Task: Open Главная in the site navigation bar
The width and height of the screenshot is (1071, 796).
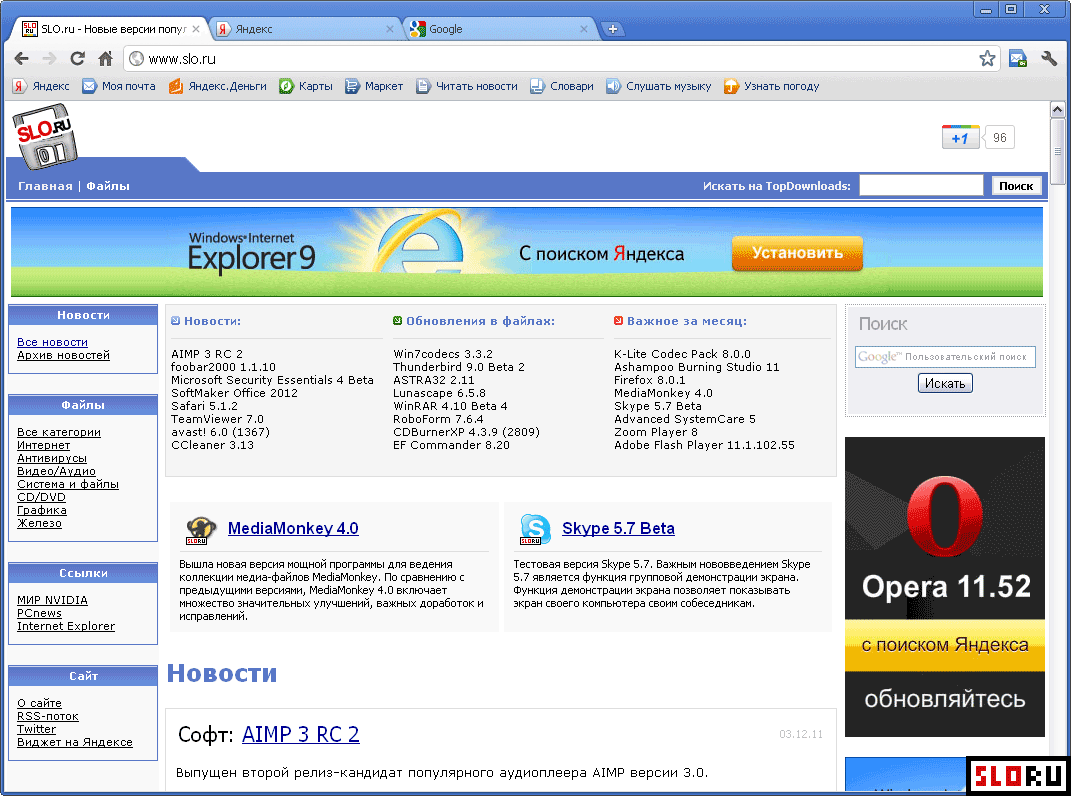Action: coord(45,186)
